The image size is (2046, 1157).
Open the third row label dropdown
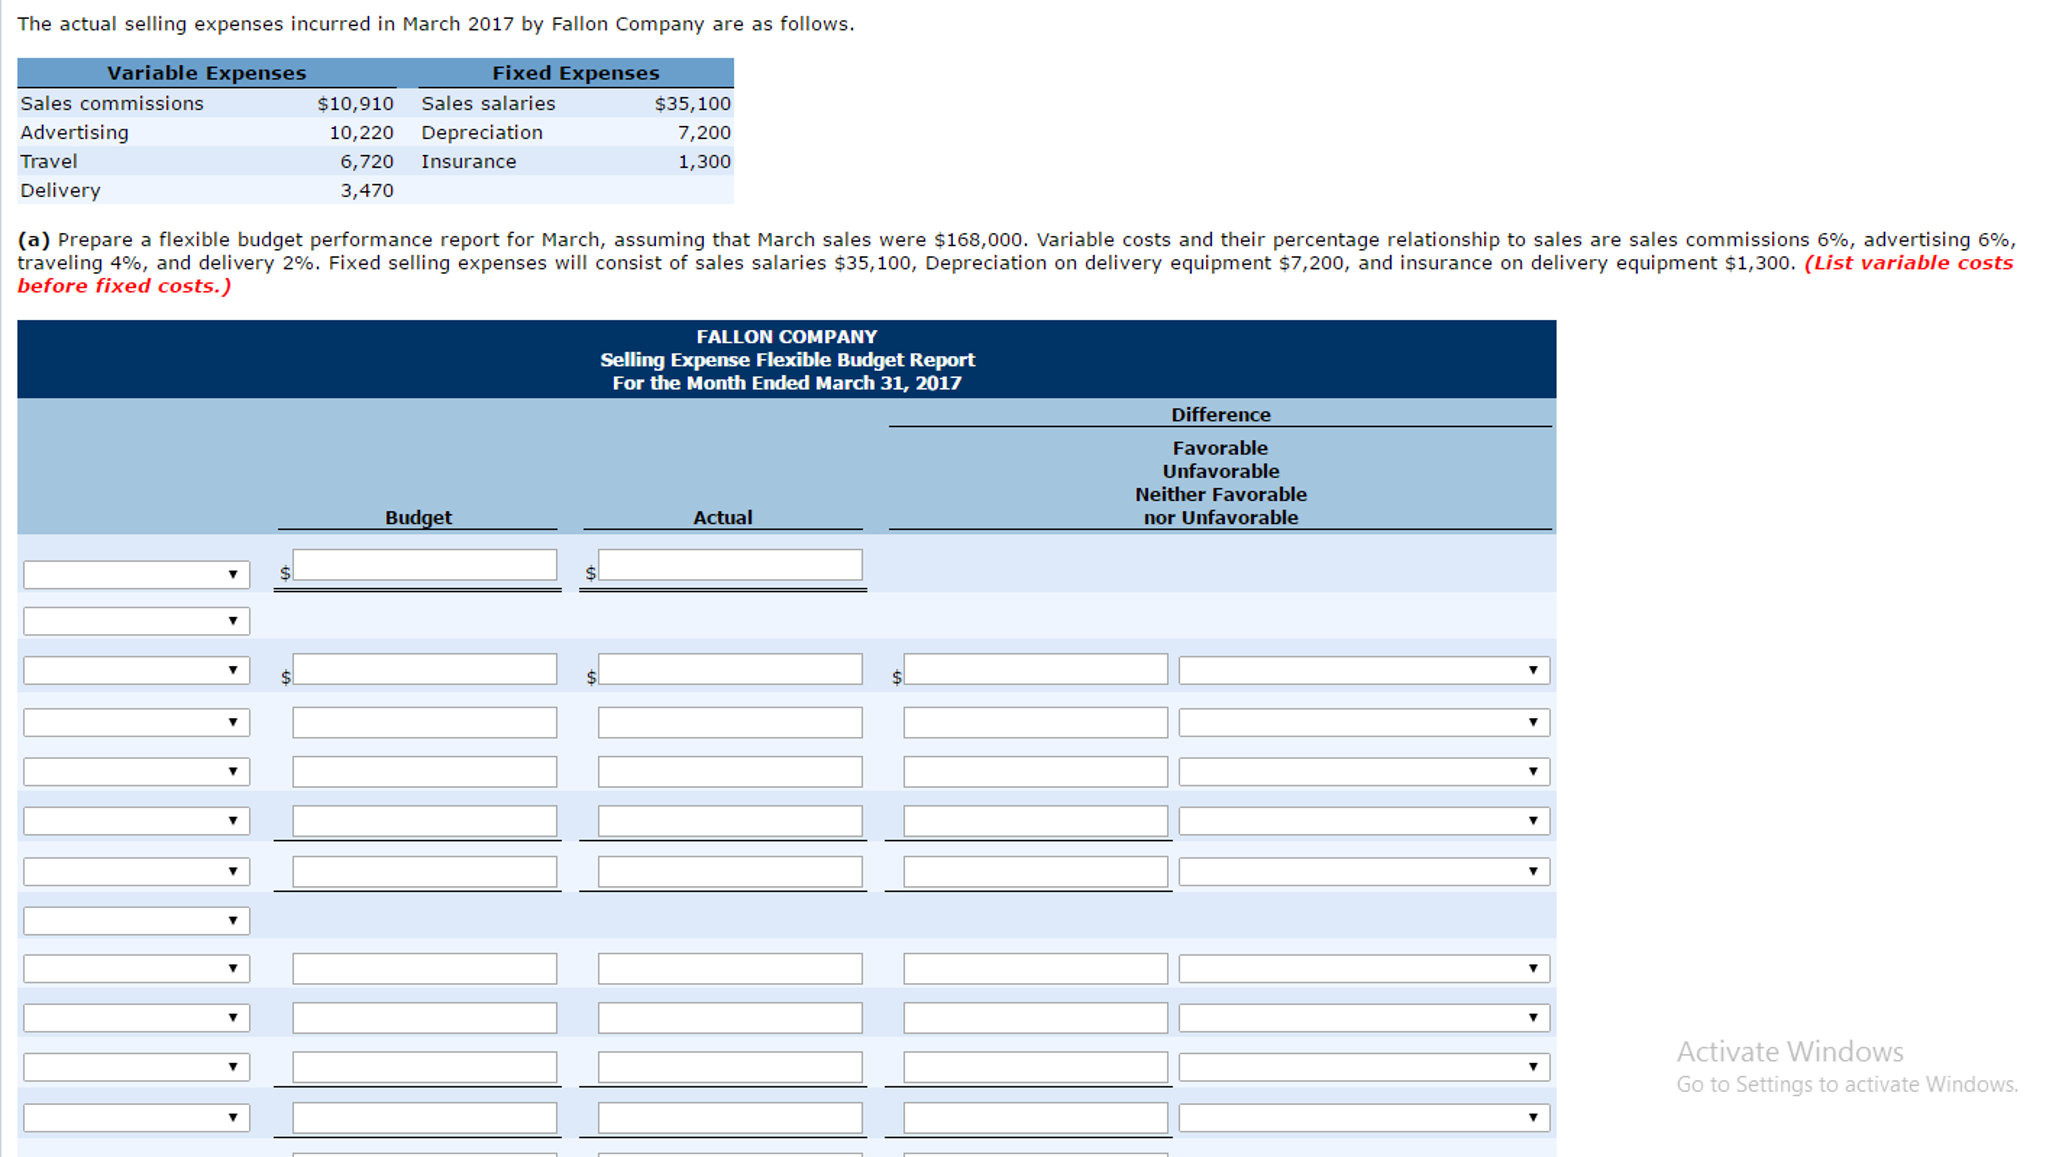click(137, 670)
